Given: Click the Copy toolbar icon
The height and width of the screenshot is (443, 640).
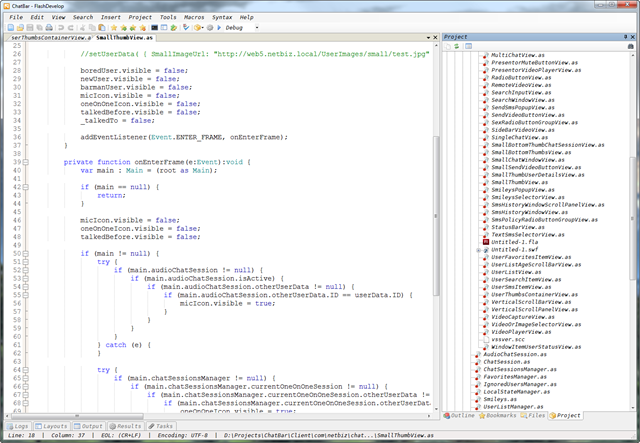Looking at the screenshot, I should click(x=92, y=28).
